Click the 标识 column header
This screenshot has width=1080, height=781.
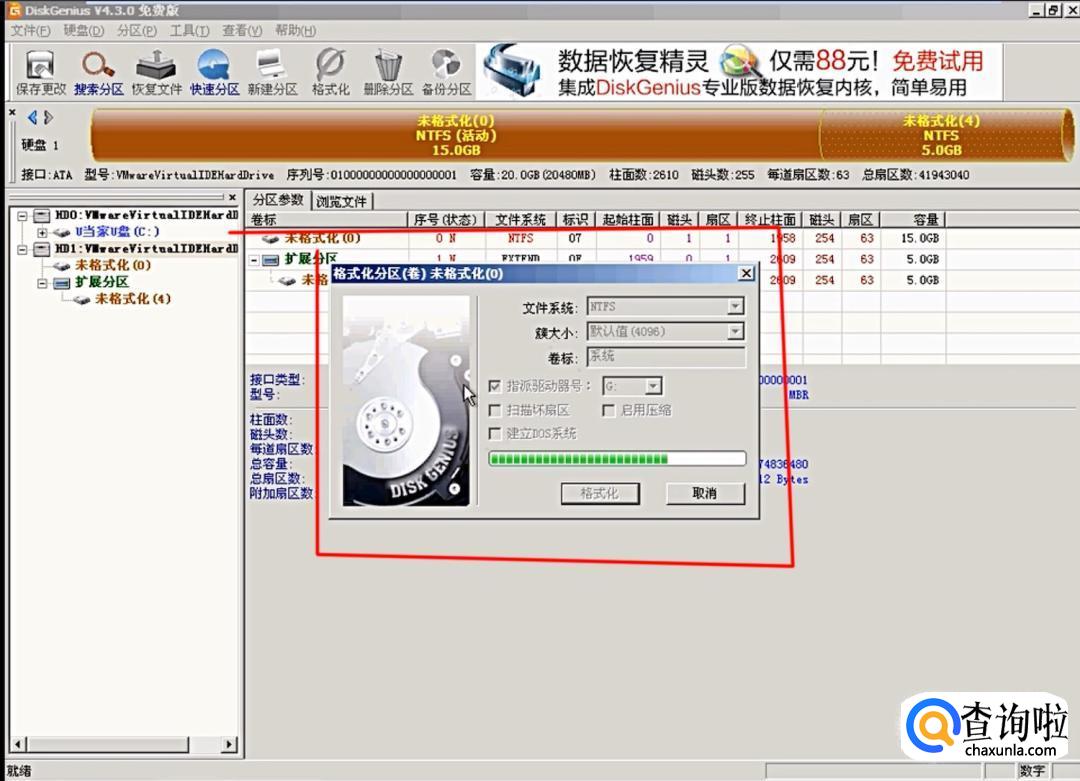pos(576,220)
